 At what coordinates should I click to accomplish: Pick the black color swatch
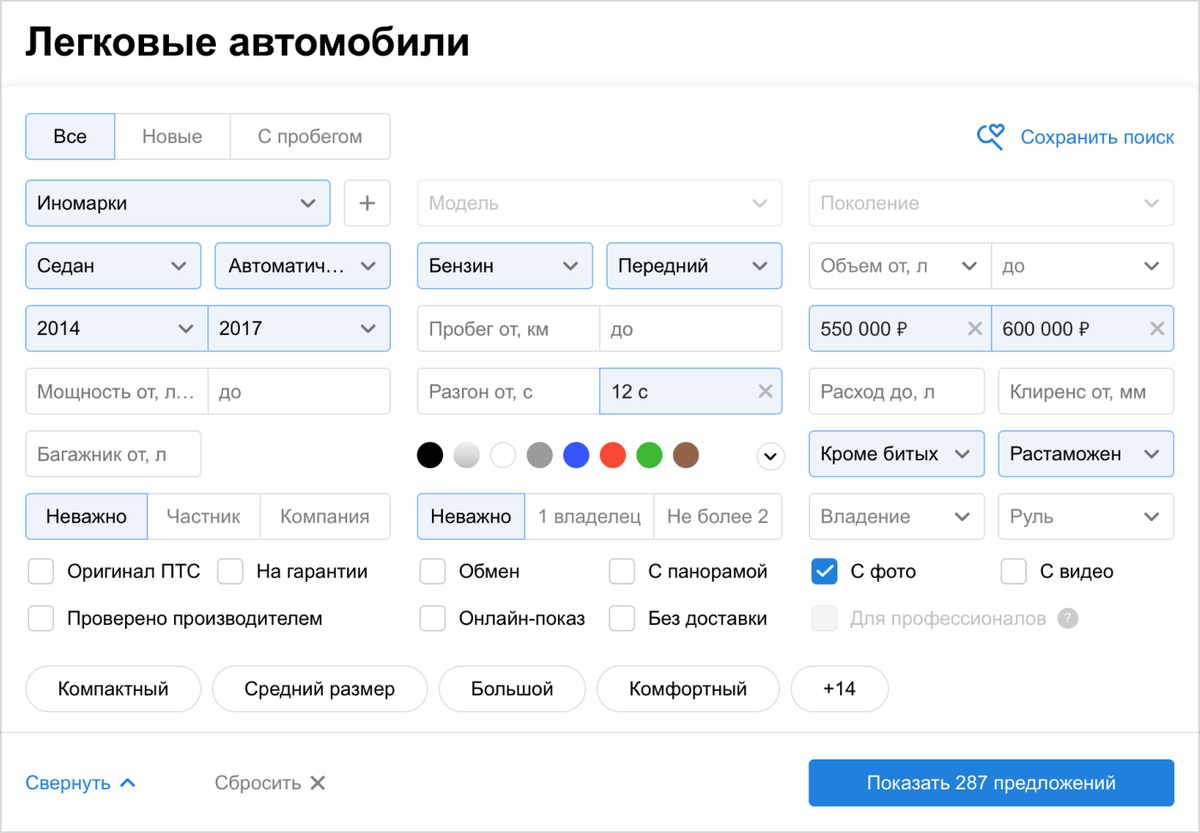[x=430, y=456]
